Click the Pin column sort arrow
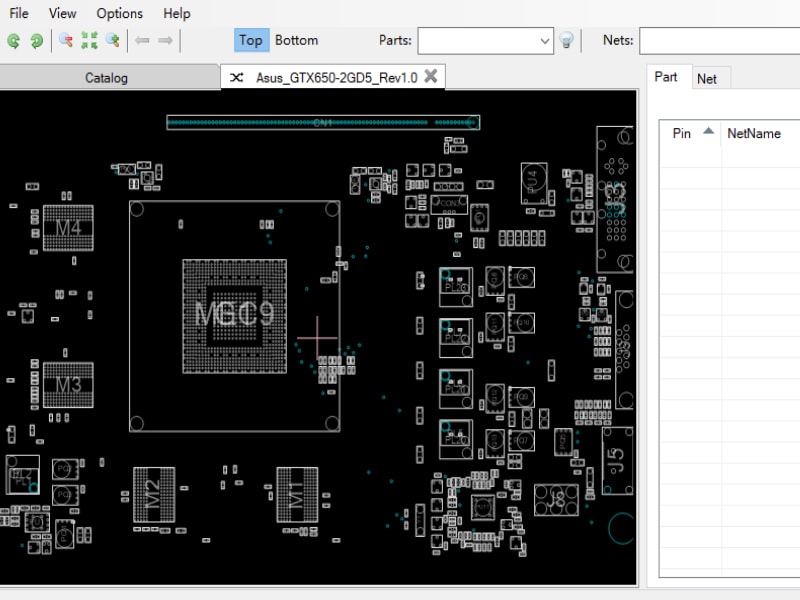This screenshot has height=600, width=800. [x=708, y=131]
